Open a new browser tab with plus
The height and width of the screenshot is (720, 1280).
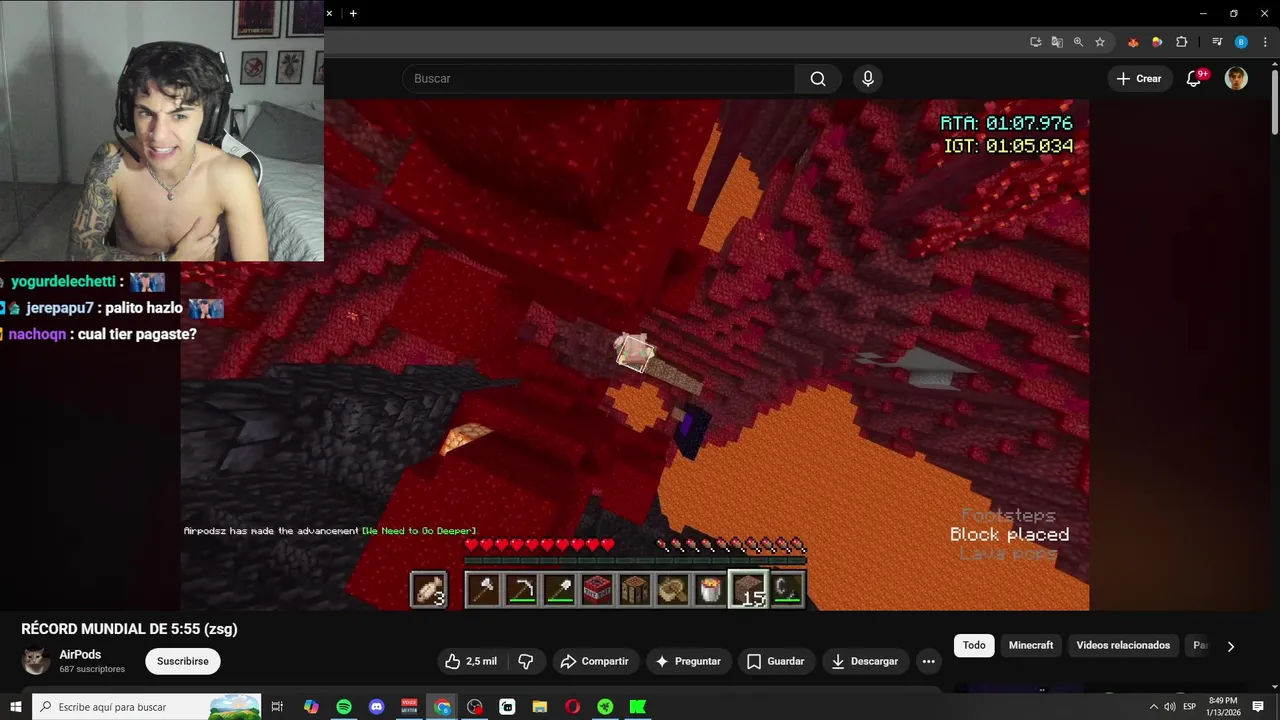[x=353, y=13]
